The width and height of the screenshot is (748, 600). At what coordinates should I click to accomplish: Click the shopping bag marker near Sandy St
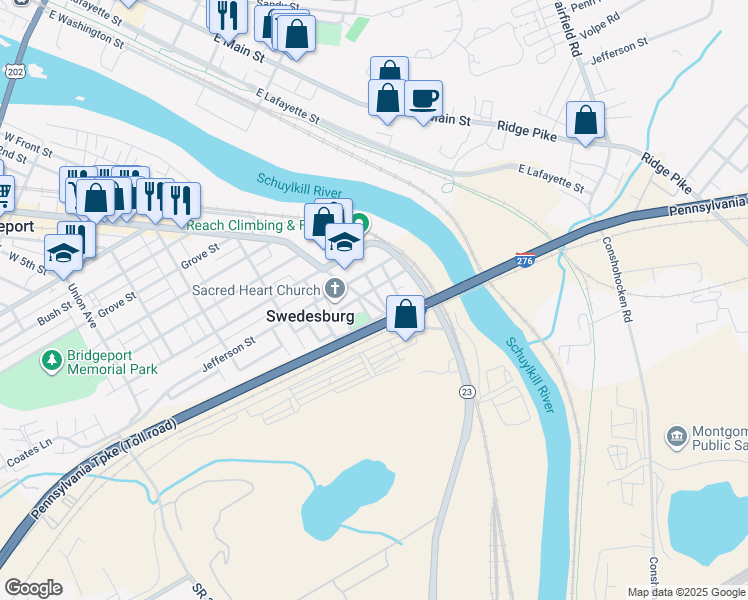(296, 37)
